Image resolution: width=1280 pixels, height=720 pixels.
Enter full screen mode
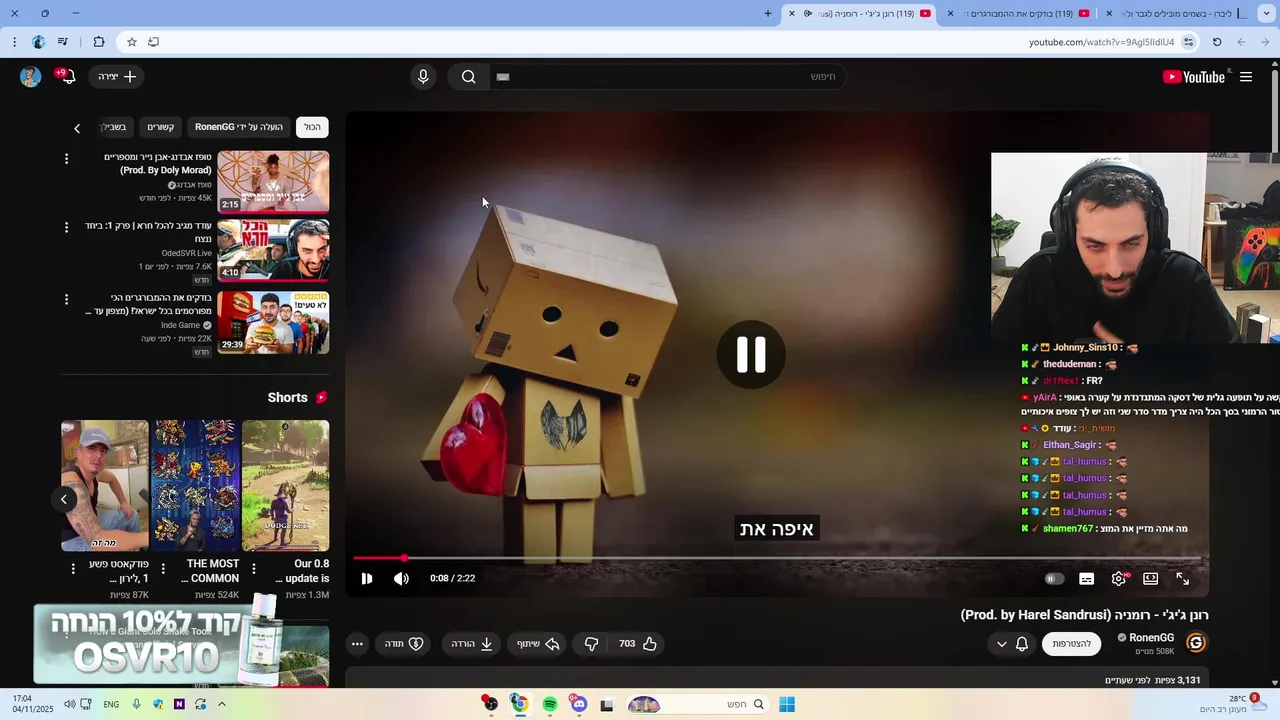coord(1183,579)
